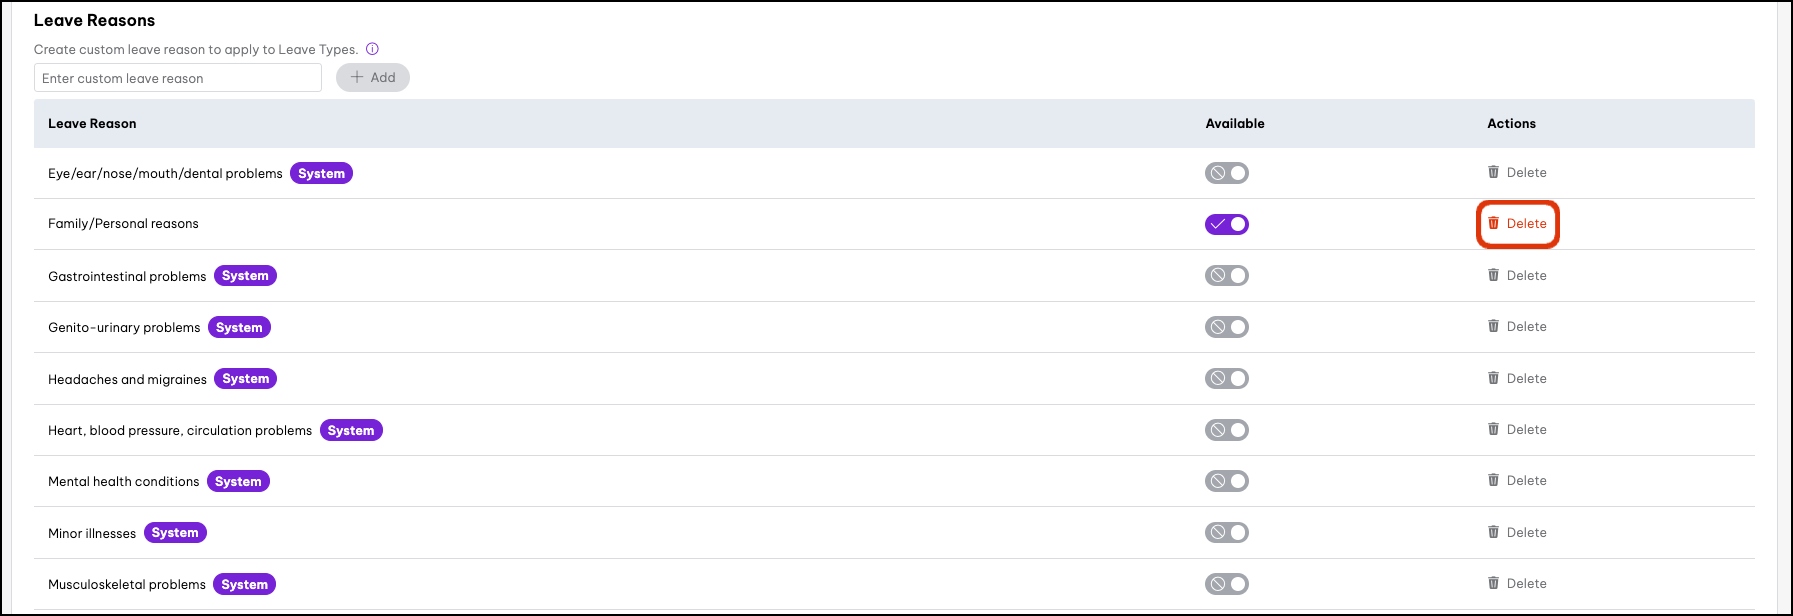Click the info icon beside Leave Types text
The width and height of the screenshot is (1793, 616).
(372, 49)
